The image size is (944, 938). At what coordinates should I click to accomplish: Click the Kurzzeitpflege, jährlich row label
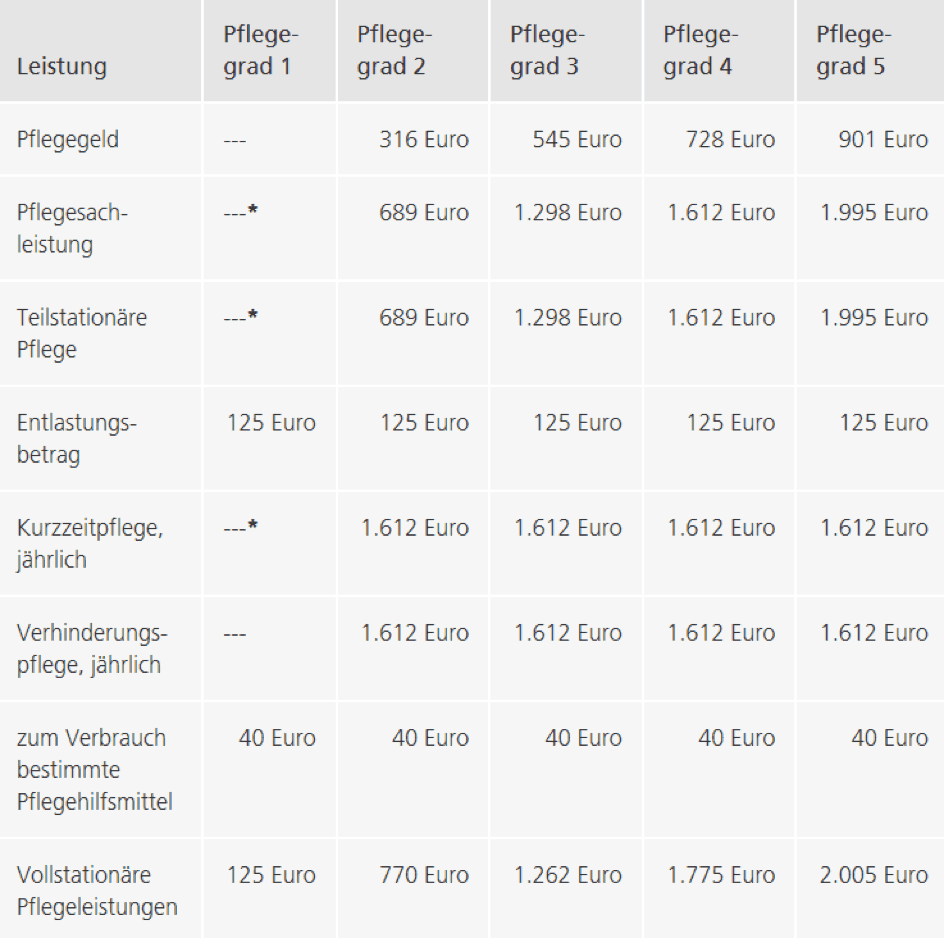coord(90,543)
